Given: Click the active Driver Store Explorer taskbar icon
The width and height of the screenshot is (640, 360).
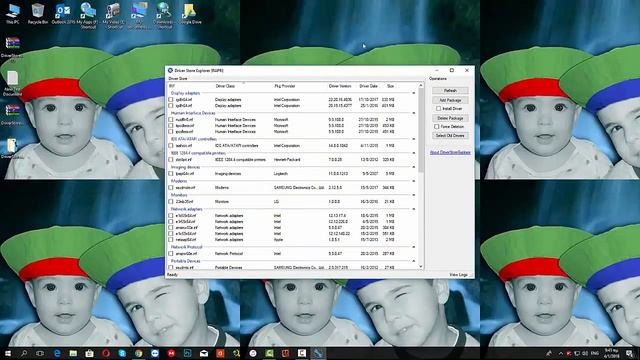Looking at the screenshot, I should coord(318,353).
